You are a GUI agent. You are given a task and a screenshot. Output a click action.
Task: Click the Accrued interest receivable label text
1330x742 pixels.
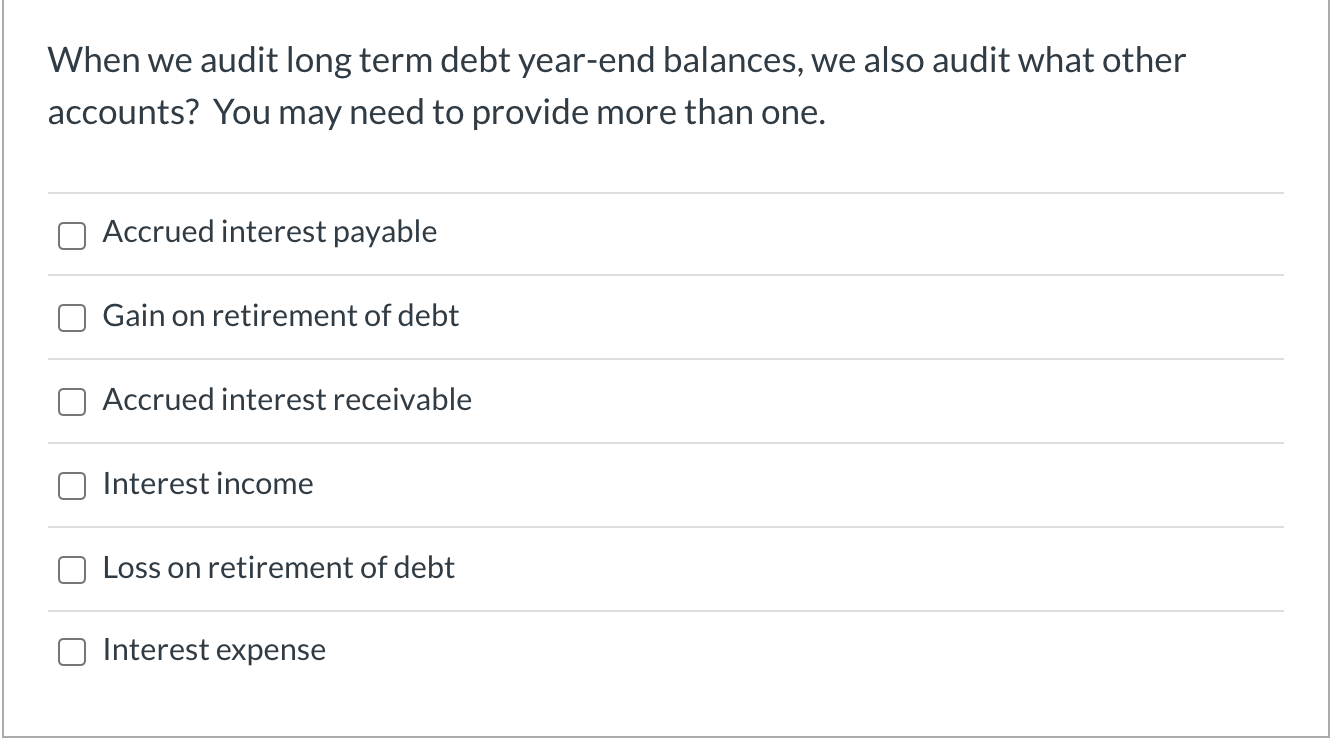click(286, 400)
